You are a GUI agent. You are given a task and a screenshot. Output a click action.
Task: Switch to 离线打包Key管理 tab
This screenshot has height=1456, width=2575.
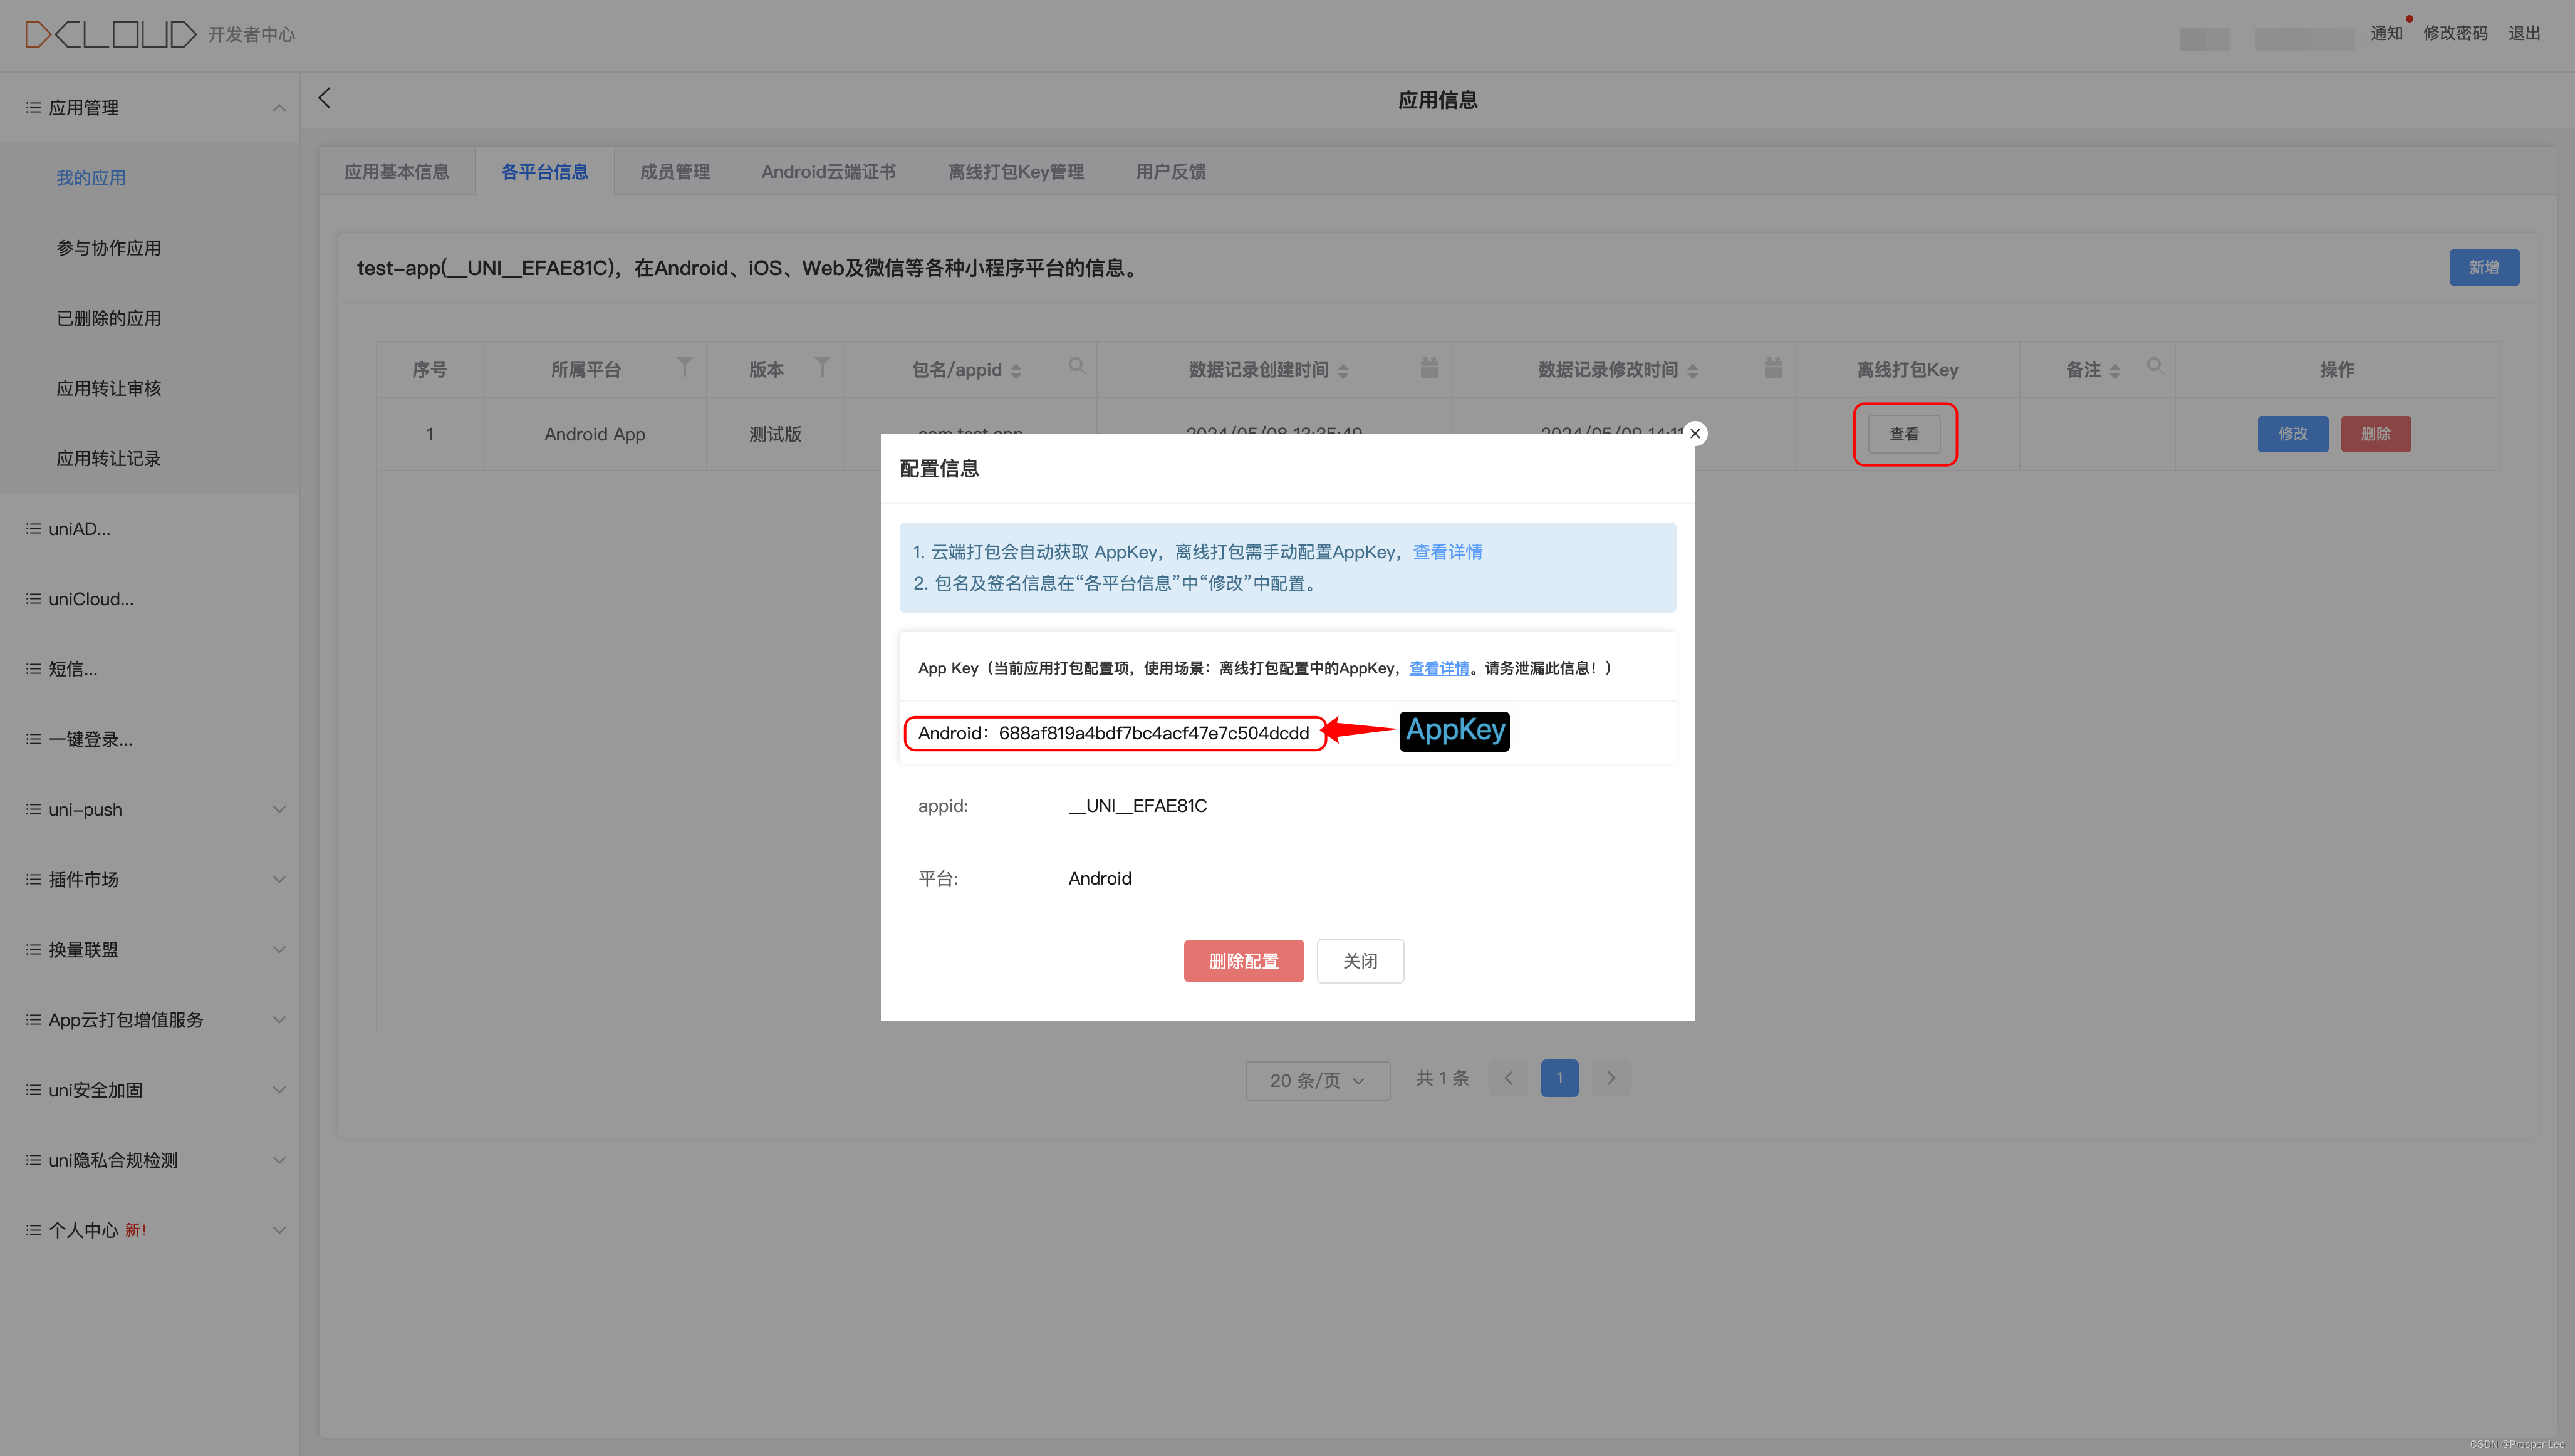(x=1016, y=171)
